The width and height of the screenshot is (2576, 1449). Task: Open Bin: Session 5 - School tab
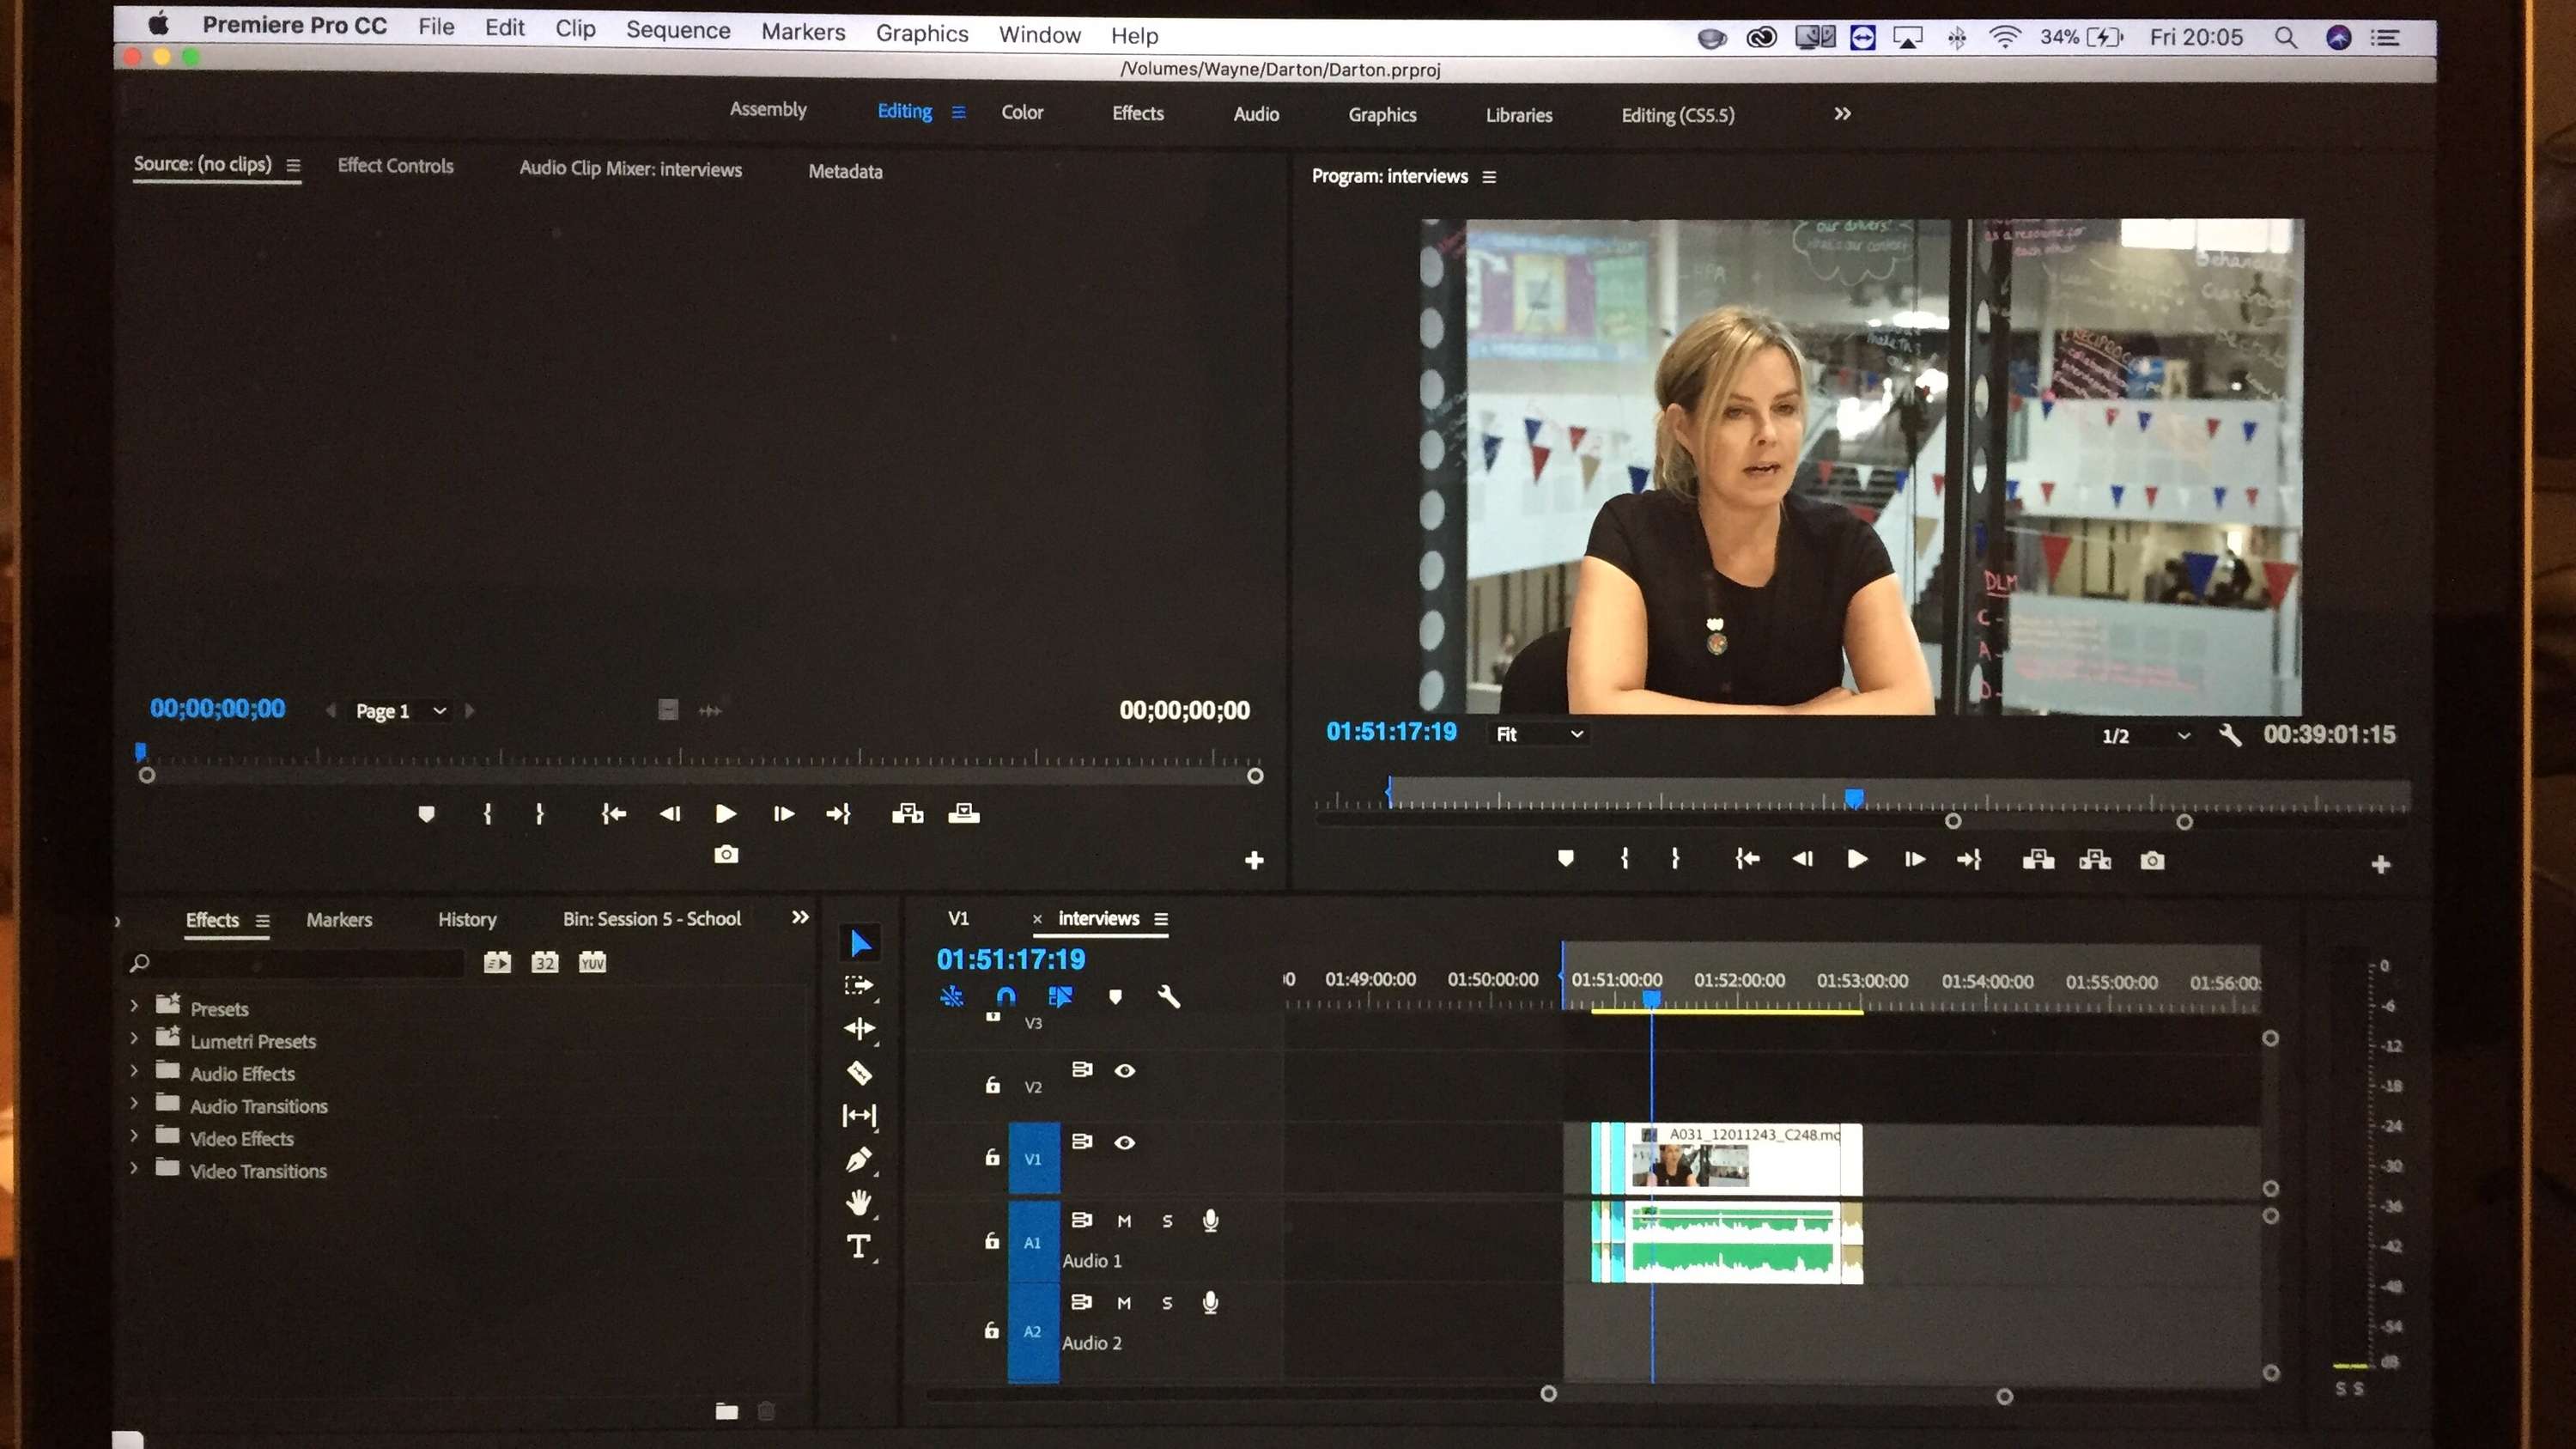[x=652, y=919]
